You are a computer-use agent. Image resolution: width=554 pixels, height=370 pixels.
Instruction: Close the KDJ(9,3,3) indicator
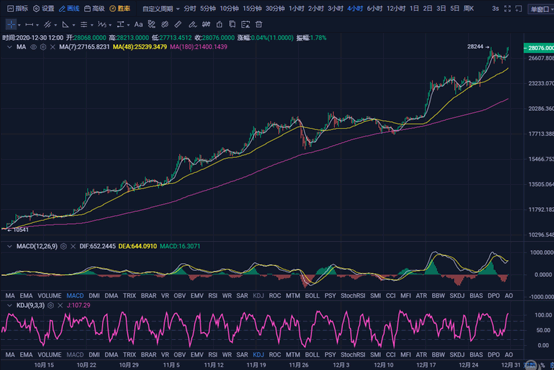[60, 305]
